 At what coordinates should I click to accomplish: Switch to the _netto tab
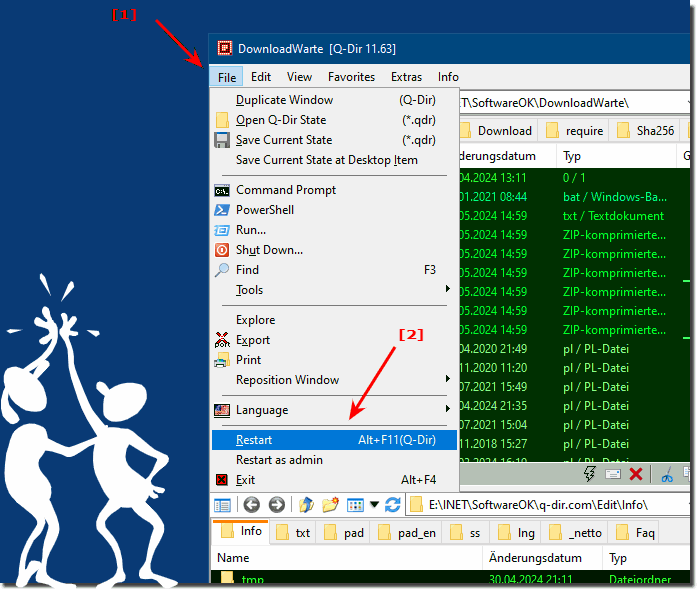(575, 533)
